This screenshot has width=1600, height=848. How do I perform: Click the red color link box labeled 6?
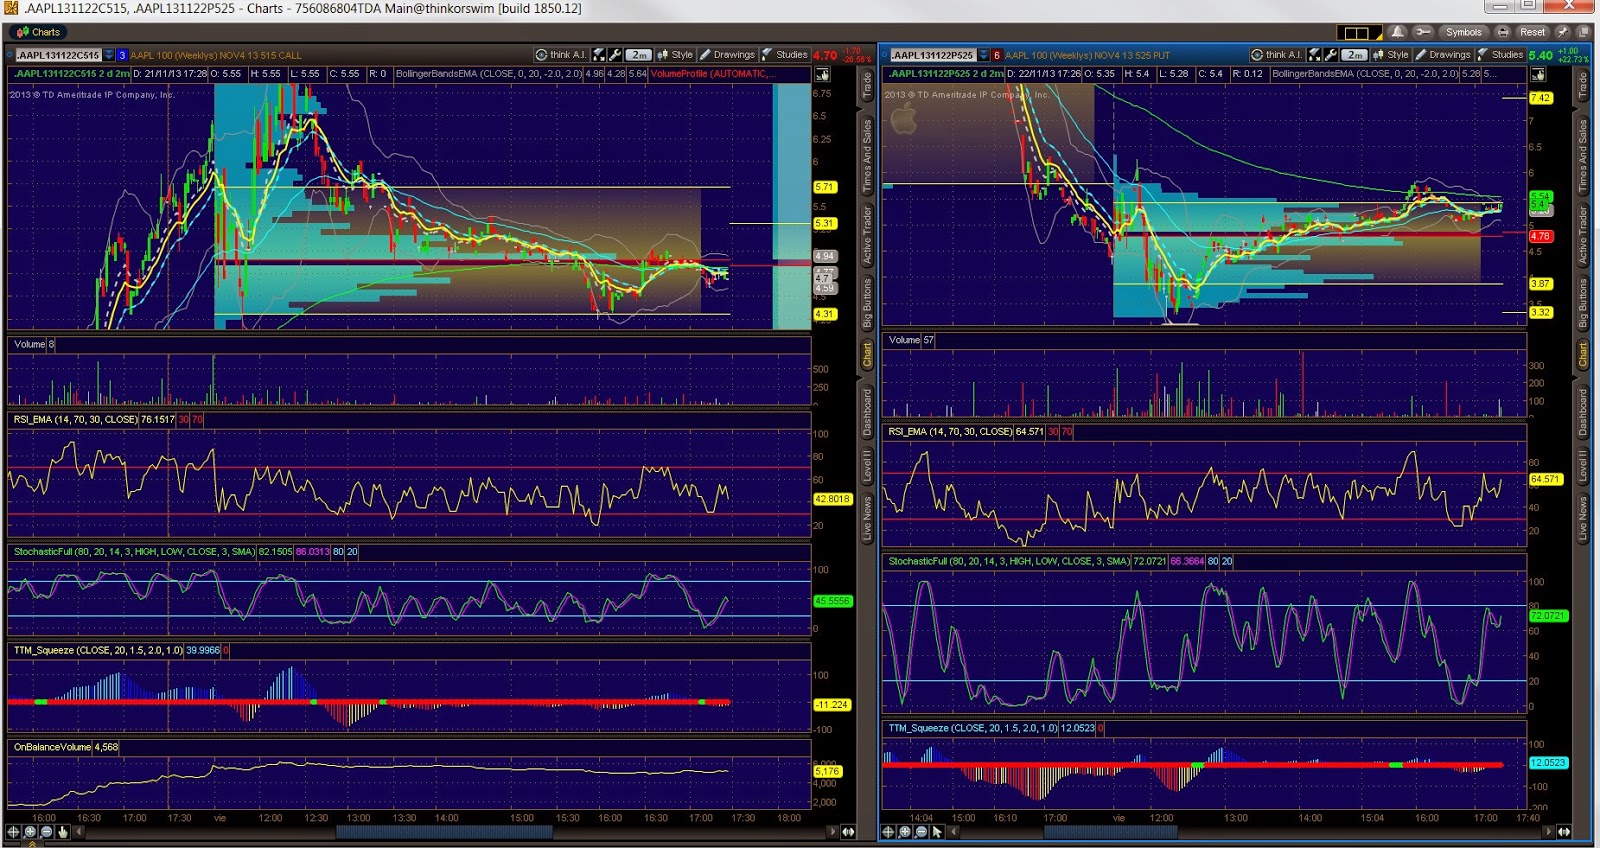[996, 55]
